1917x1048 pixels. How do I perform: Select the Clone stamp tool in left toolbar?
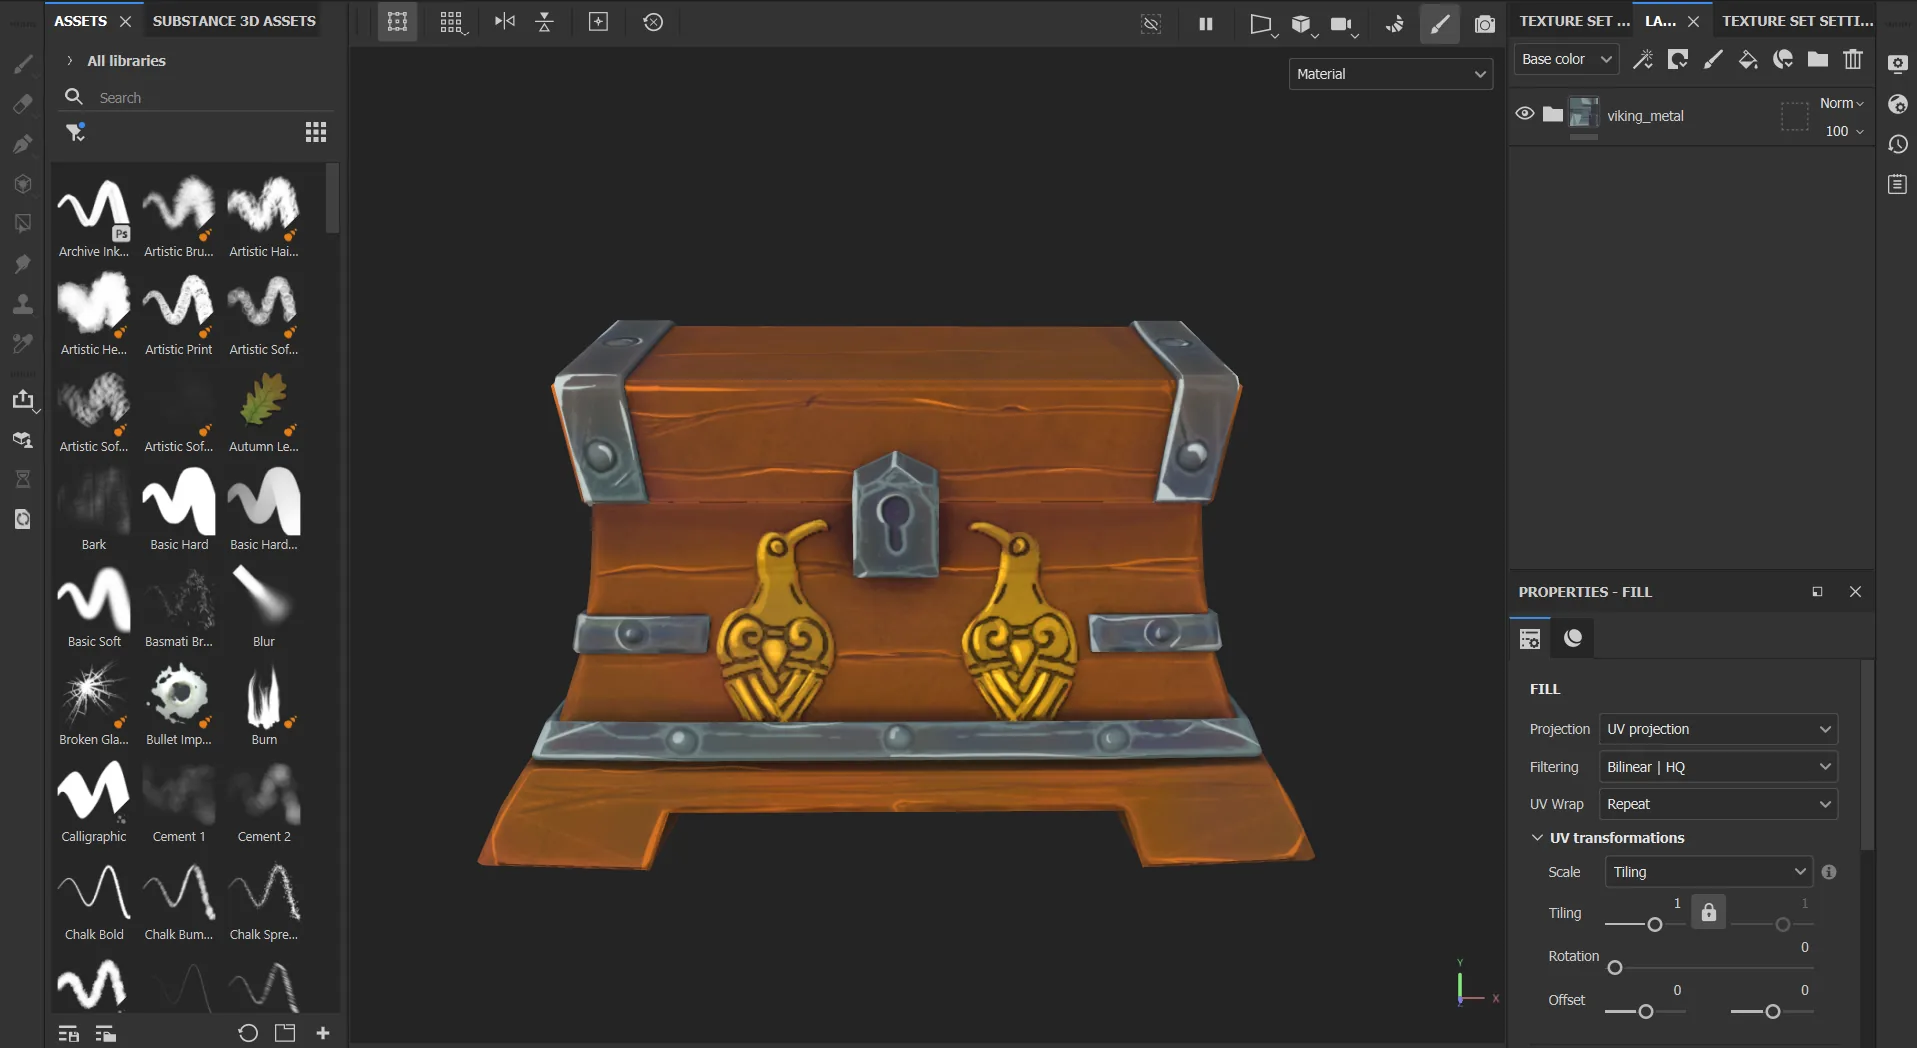(x=22, y=304)
